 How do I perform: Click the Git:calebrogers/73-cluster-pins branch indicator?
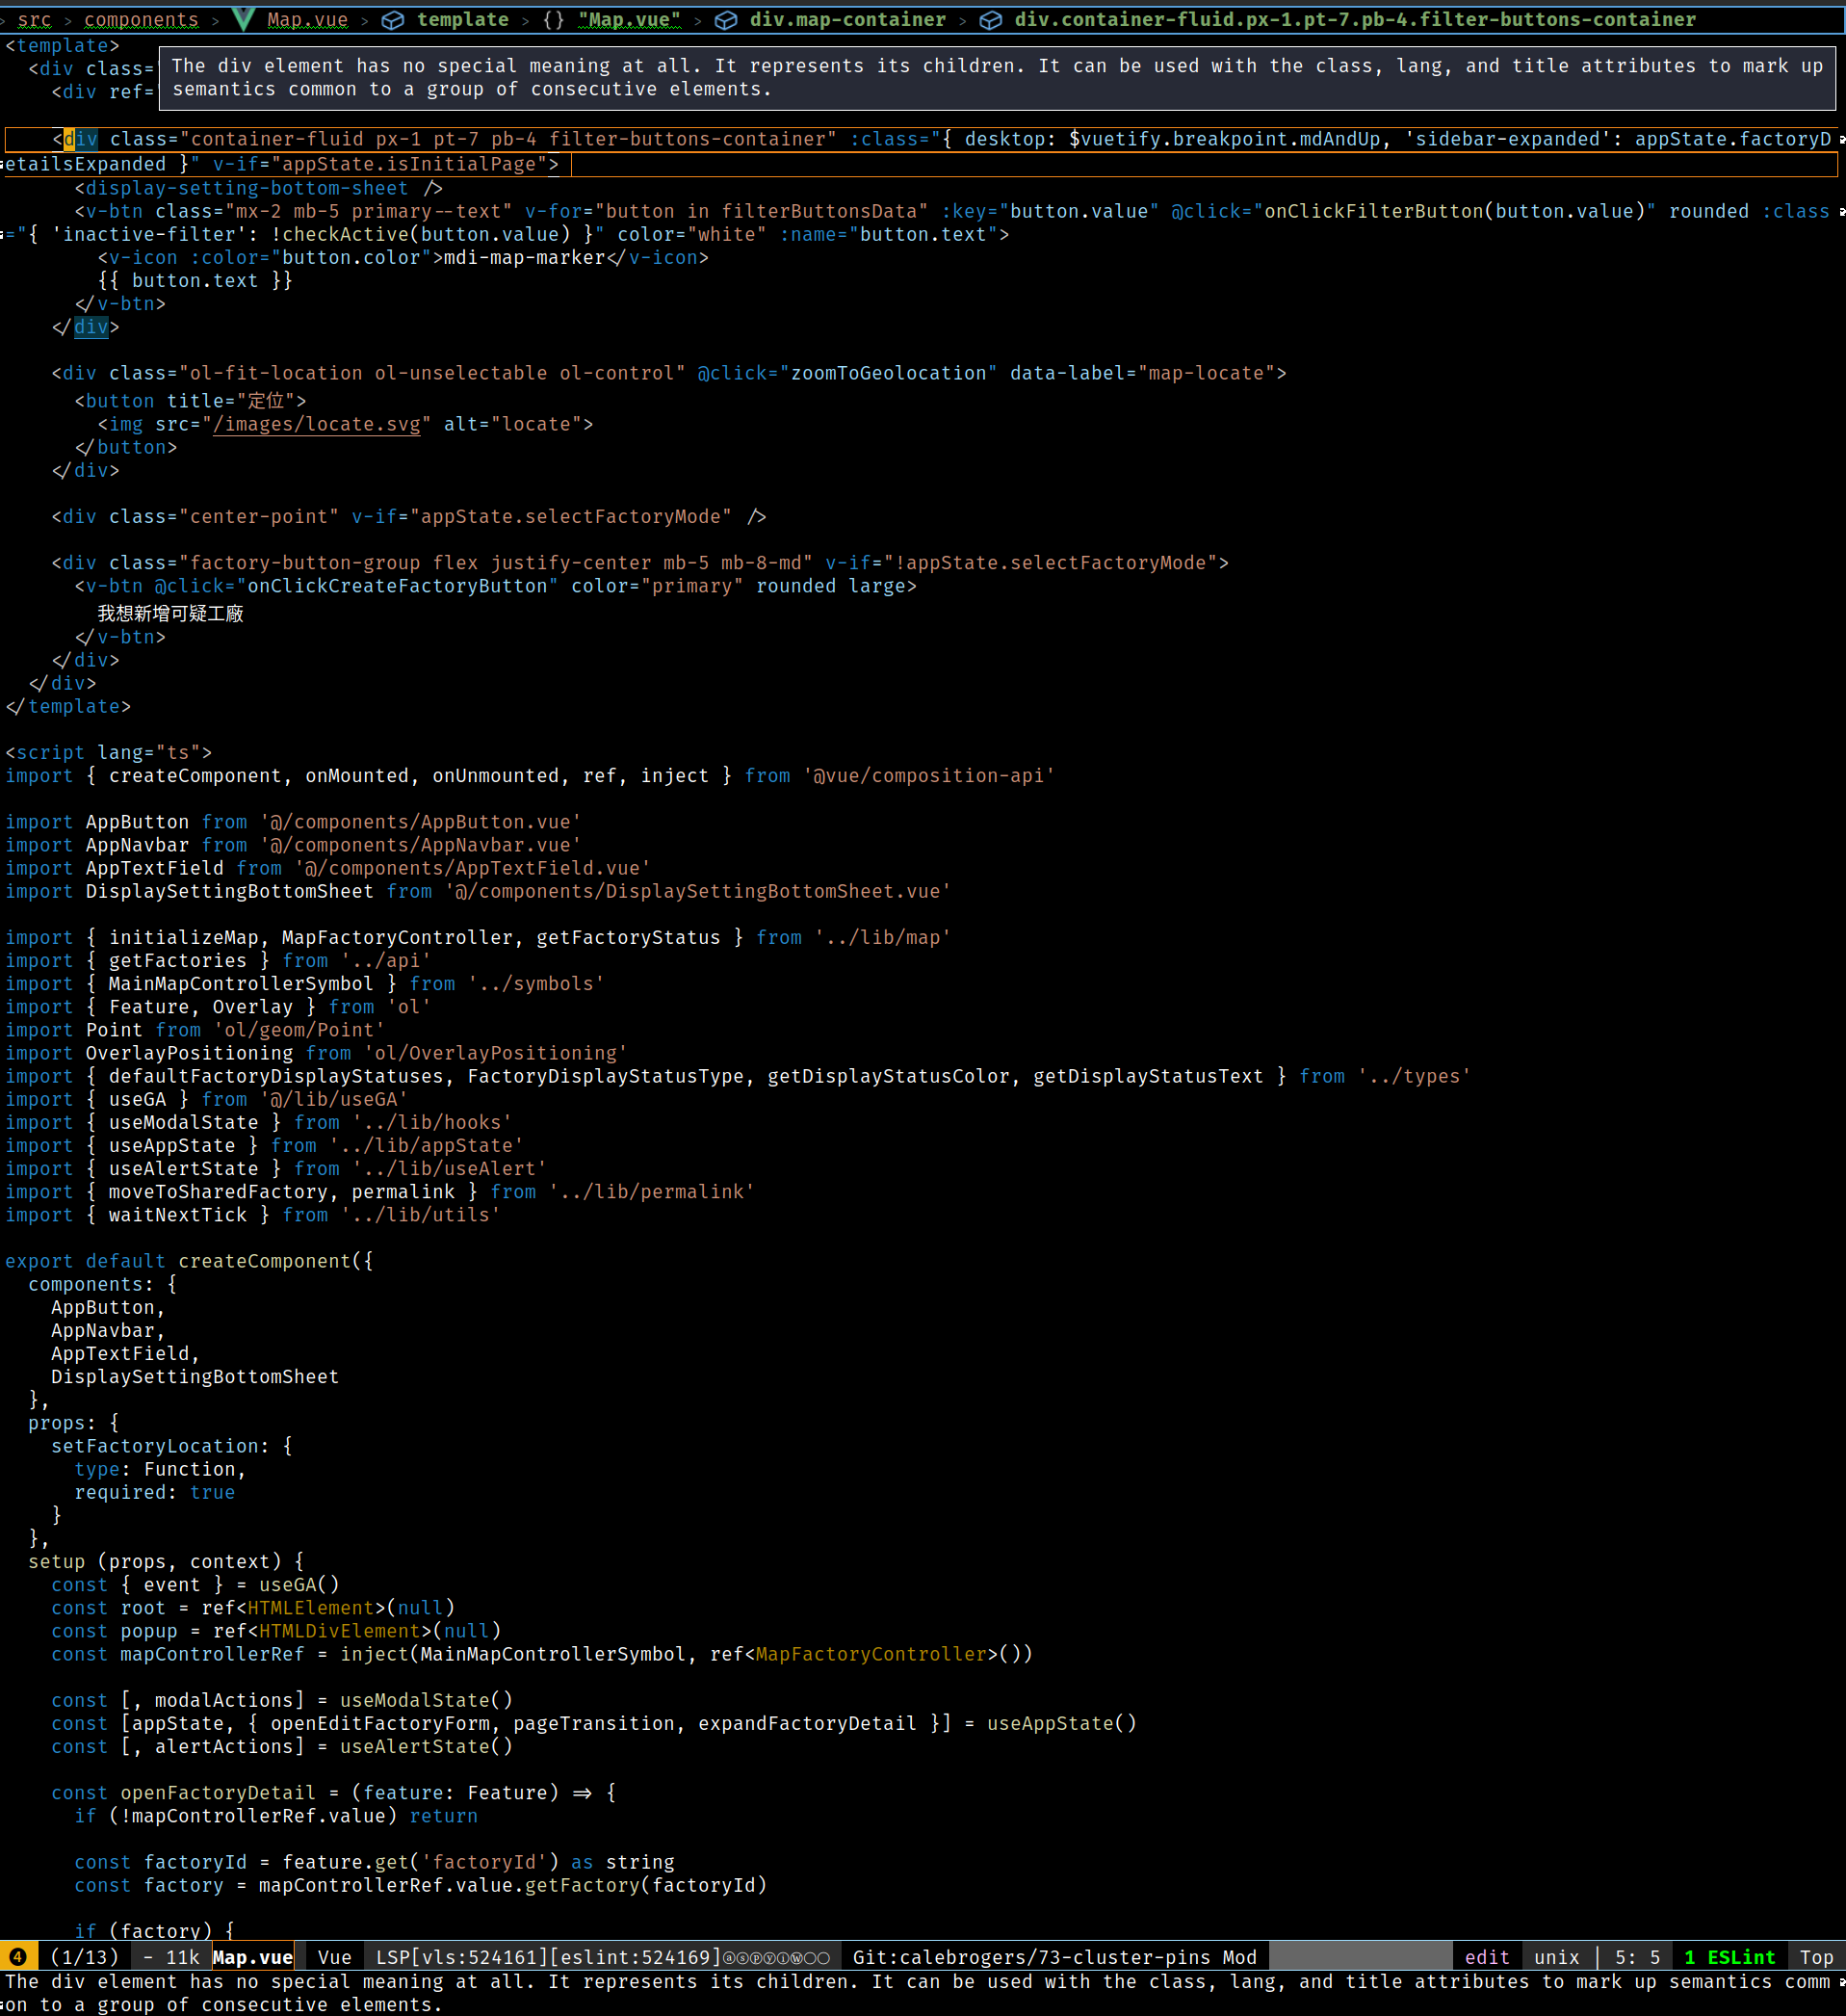click(1031, 1957)
